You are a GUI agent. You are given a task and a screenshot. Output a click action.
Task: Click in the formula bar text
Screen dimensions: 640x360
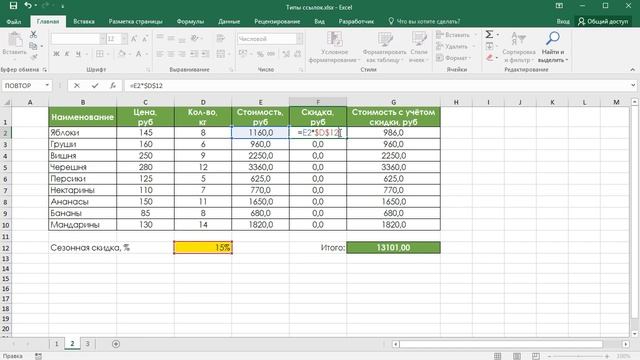tap(147, 85)
